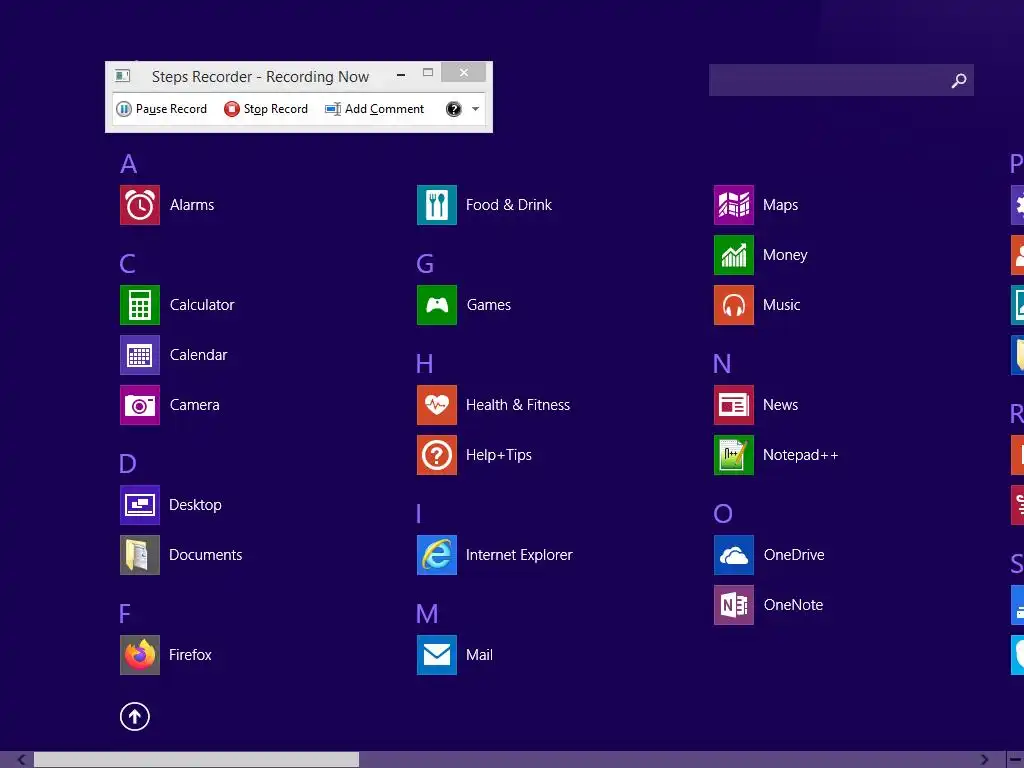Open the News app icon
The height and width of the screenshot is (768, 1024).
(734, 405)
